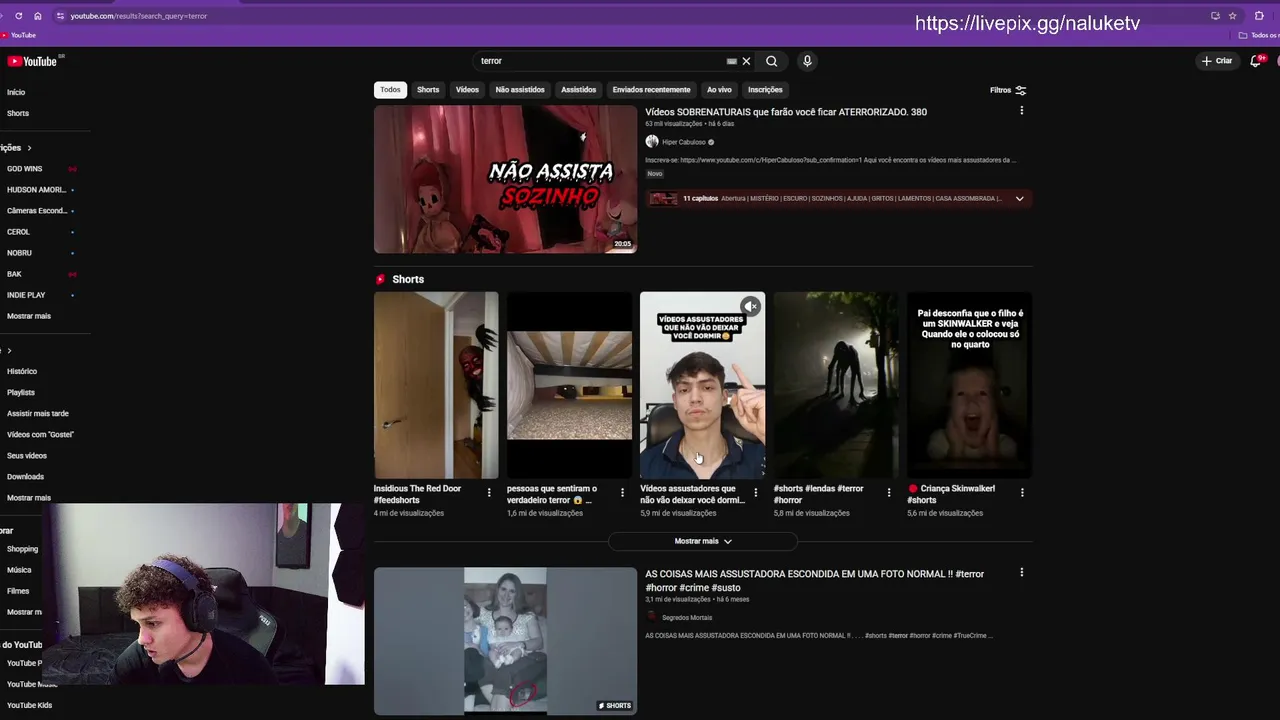Open Histórico in the sidebar
The height and width of the screenshot is (720, 1280).
(22, 371)
